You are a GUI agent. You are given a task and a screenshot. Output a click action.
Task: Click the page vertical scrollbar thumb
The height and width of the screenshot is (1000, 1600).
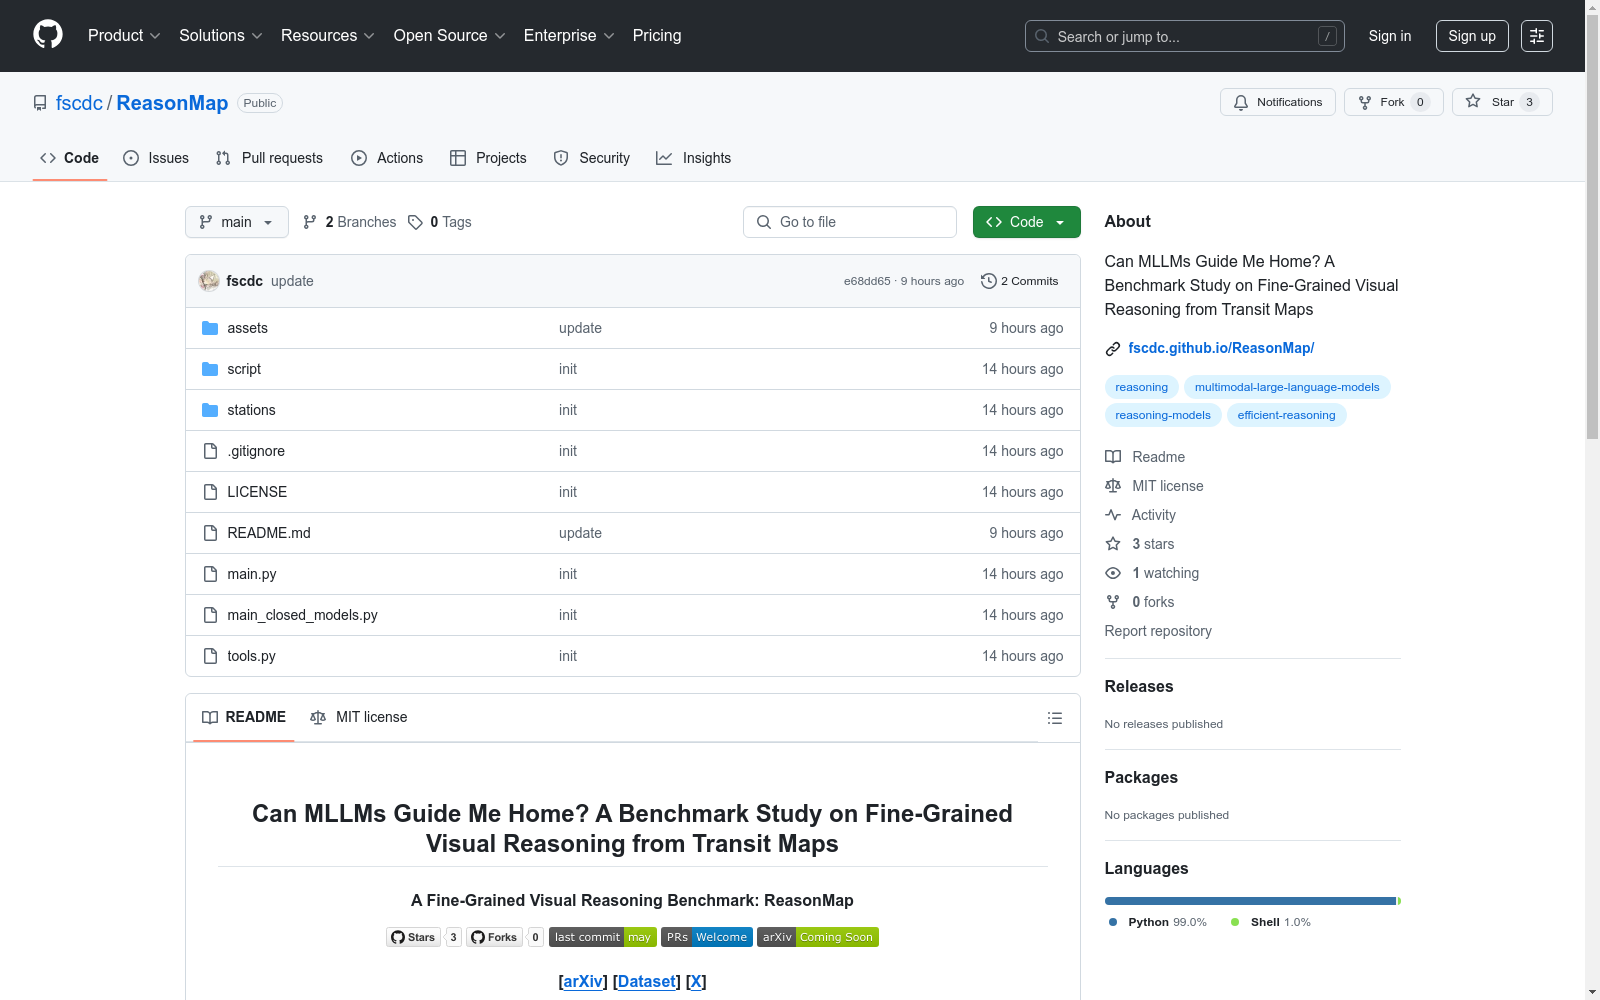1592,226
